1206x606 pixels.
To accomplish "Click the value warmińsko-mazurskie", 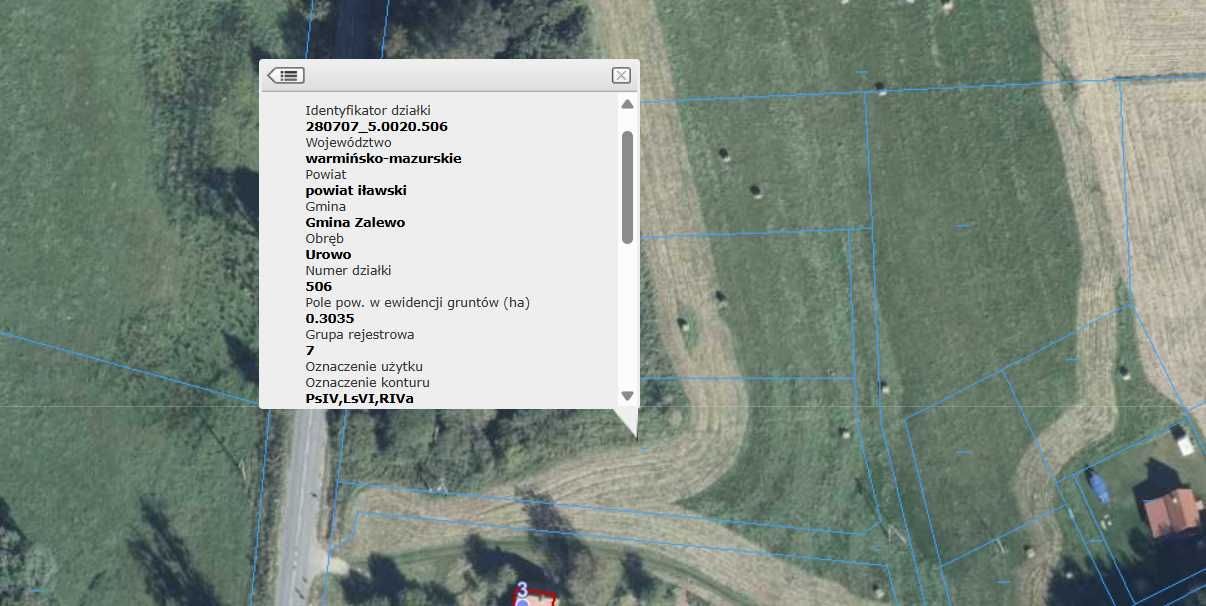I will 383,159.
